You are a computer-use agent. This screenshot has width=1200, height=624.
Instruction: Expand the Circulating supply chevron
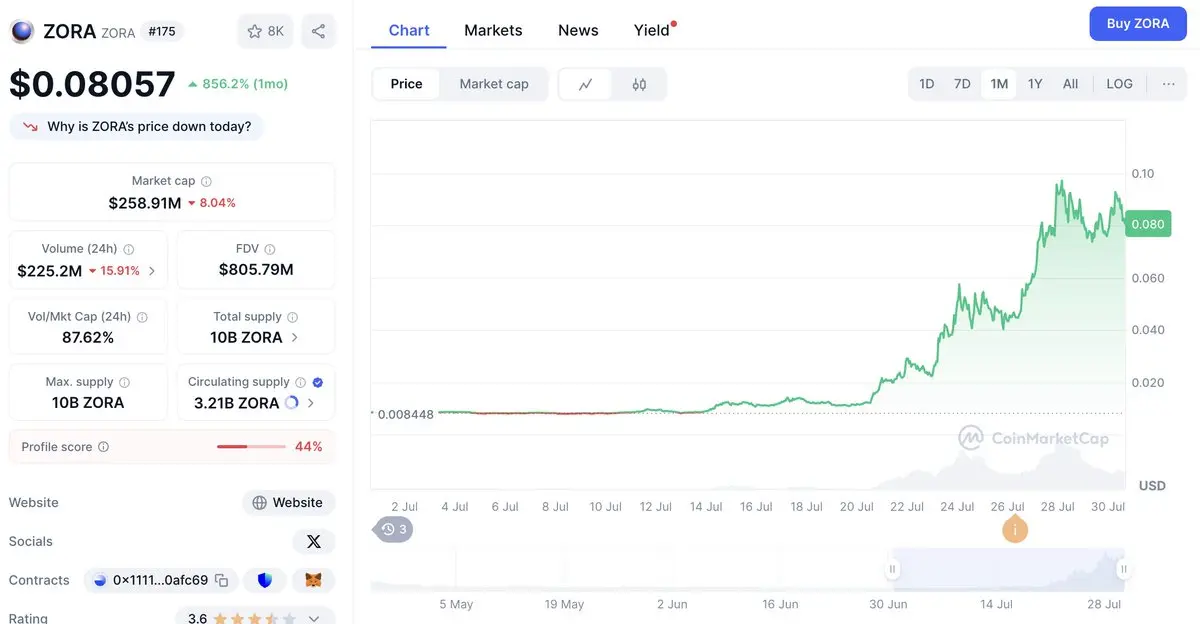[x=311, y=403]
